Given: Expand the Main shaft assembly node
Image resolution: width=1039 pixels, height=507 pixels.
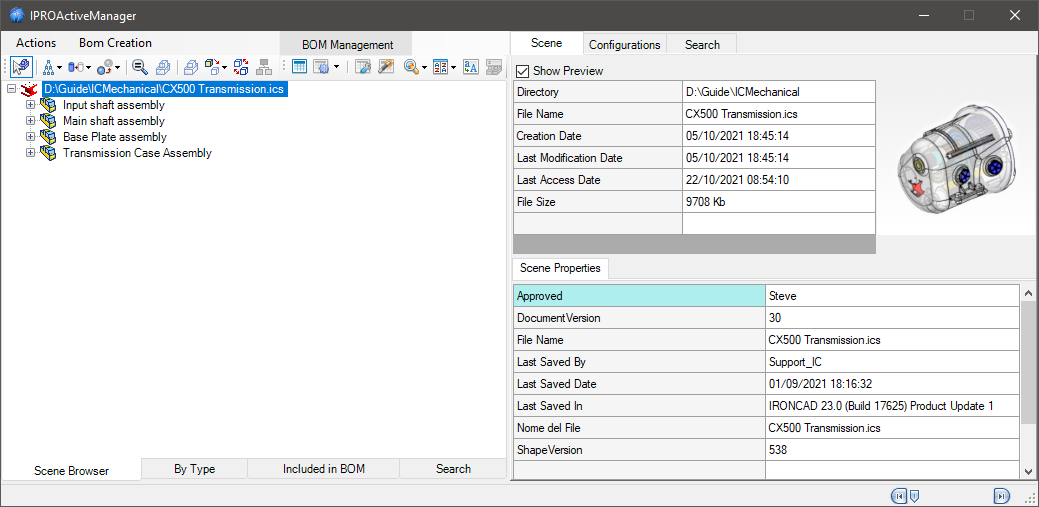Looking at the screenshot, I should coord(30,121).
